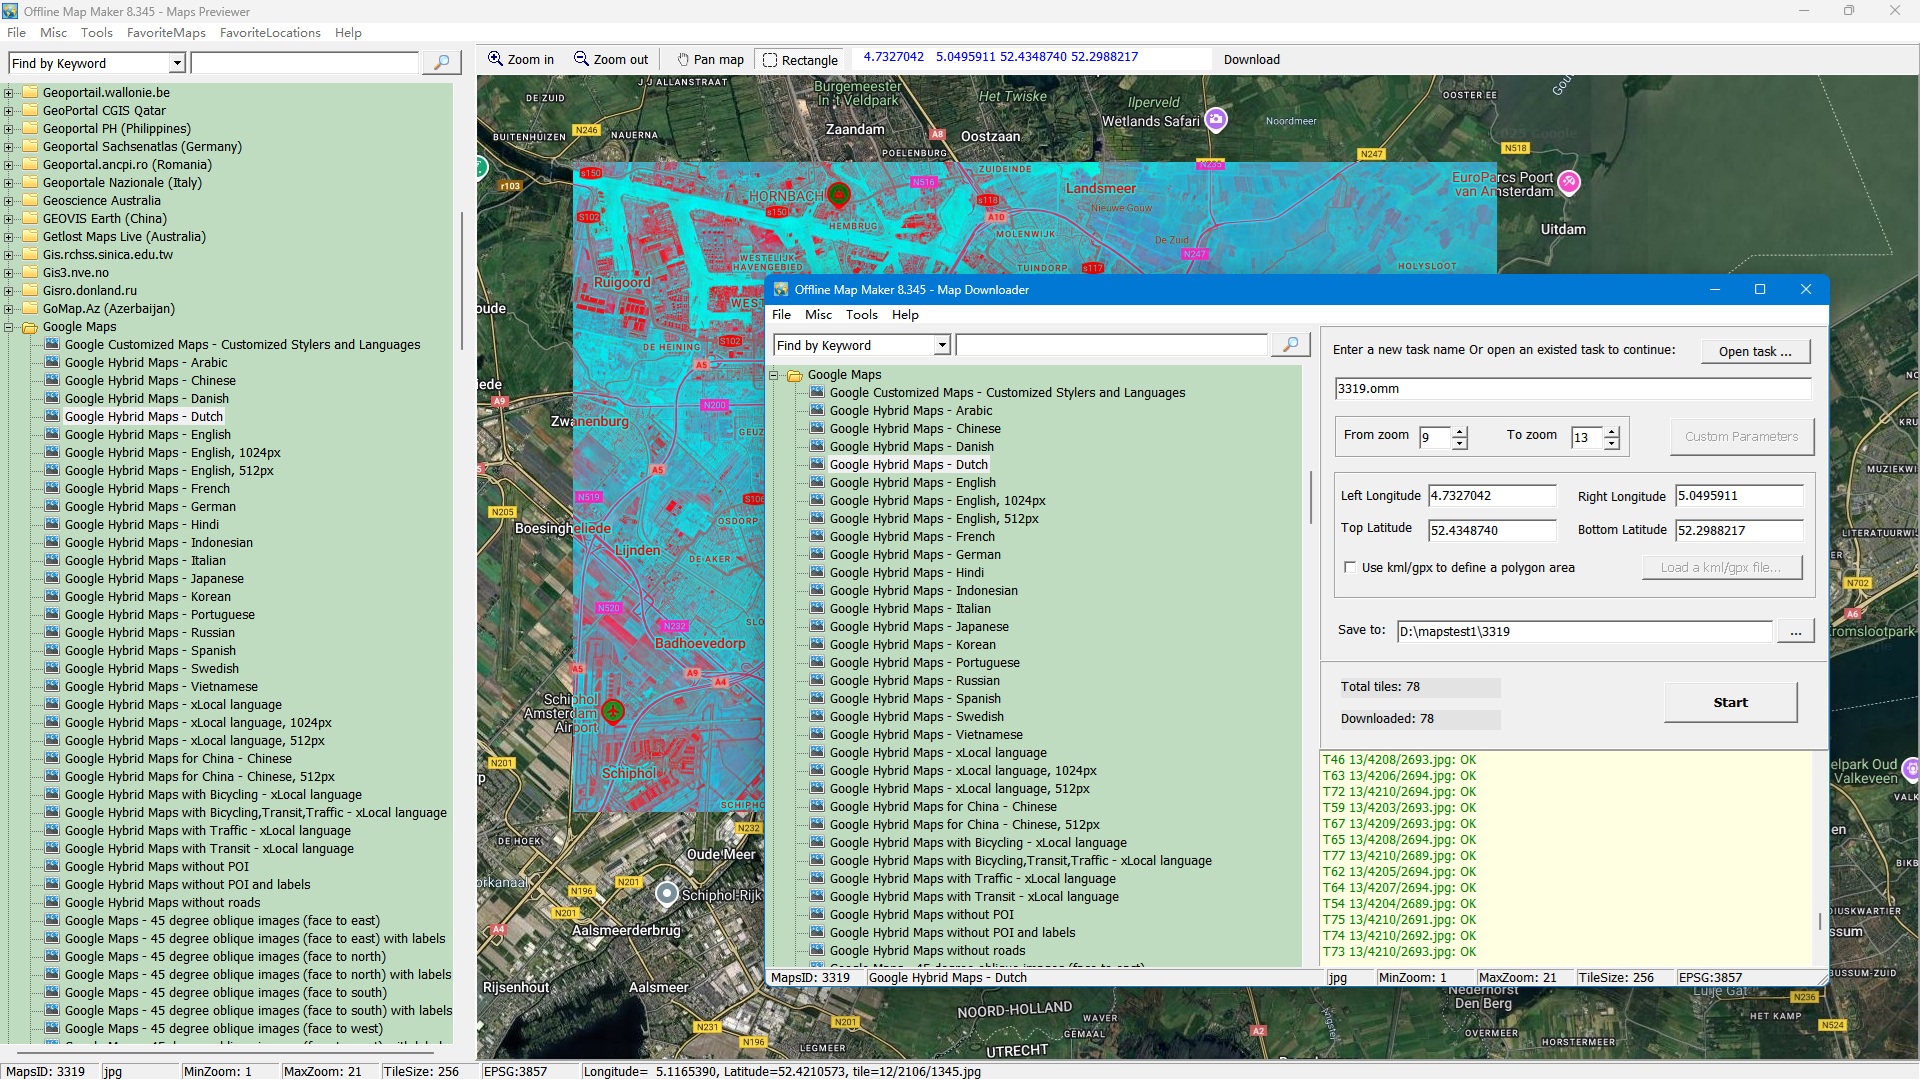Click the Wetlands Safari camera marker on the map
This screenshot has width=1920, height=1080.
point(1216,120)
